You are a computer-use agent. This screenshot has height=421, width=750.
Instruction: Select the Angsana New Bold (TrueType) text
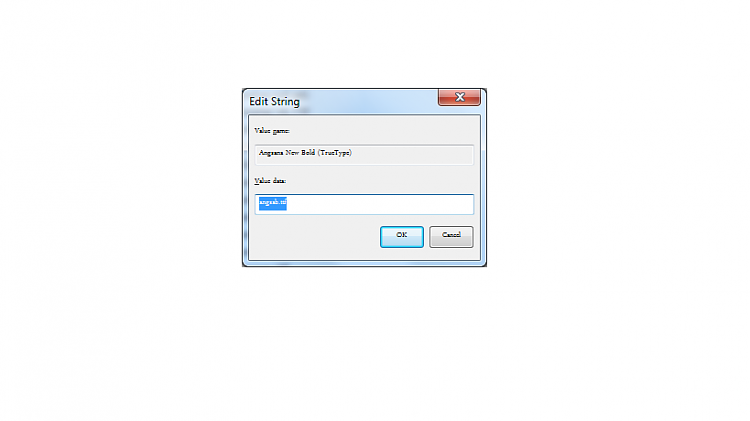coord(305,153)
